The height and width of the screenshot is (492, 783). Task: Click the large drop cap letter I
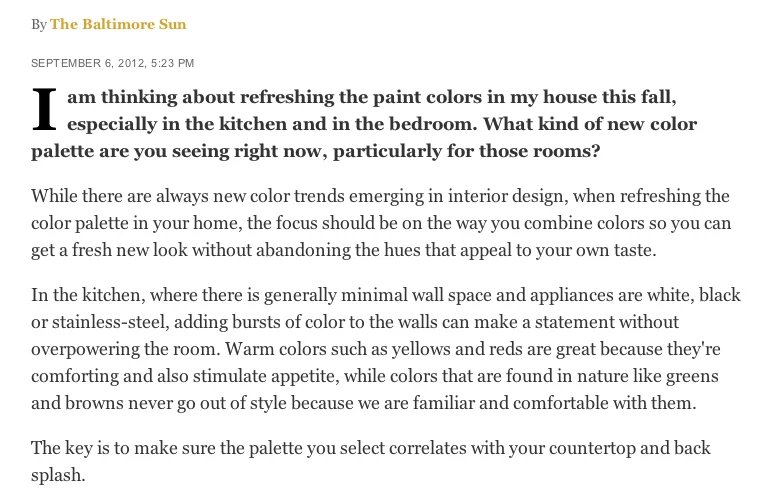(x=44, y=110)
